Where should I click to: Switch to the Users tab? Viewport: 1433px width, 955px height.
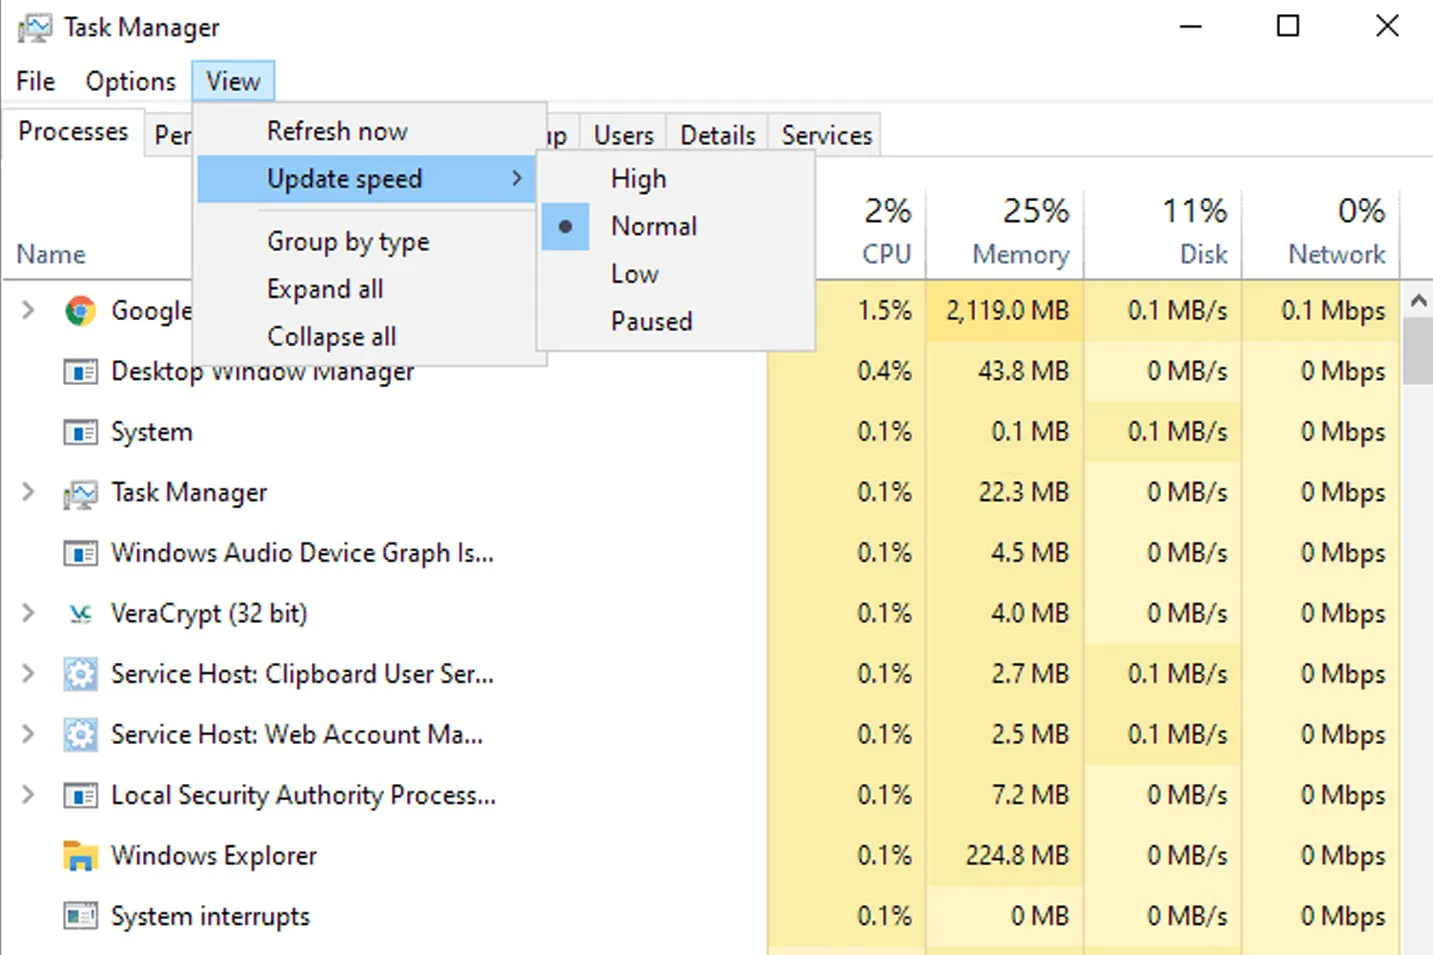pos(624,135)
